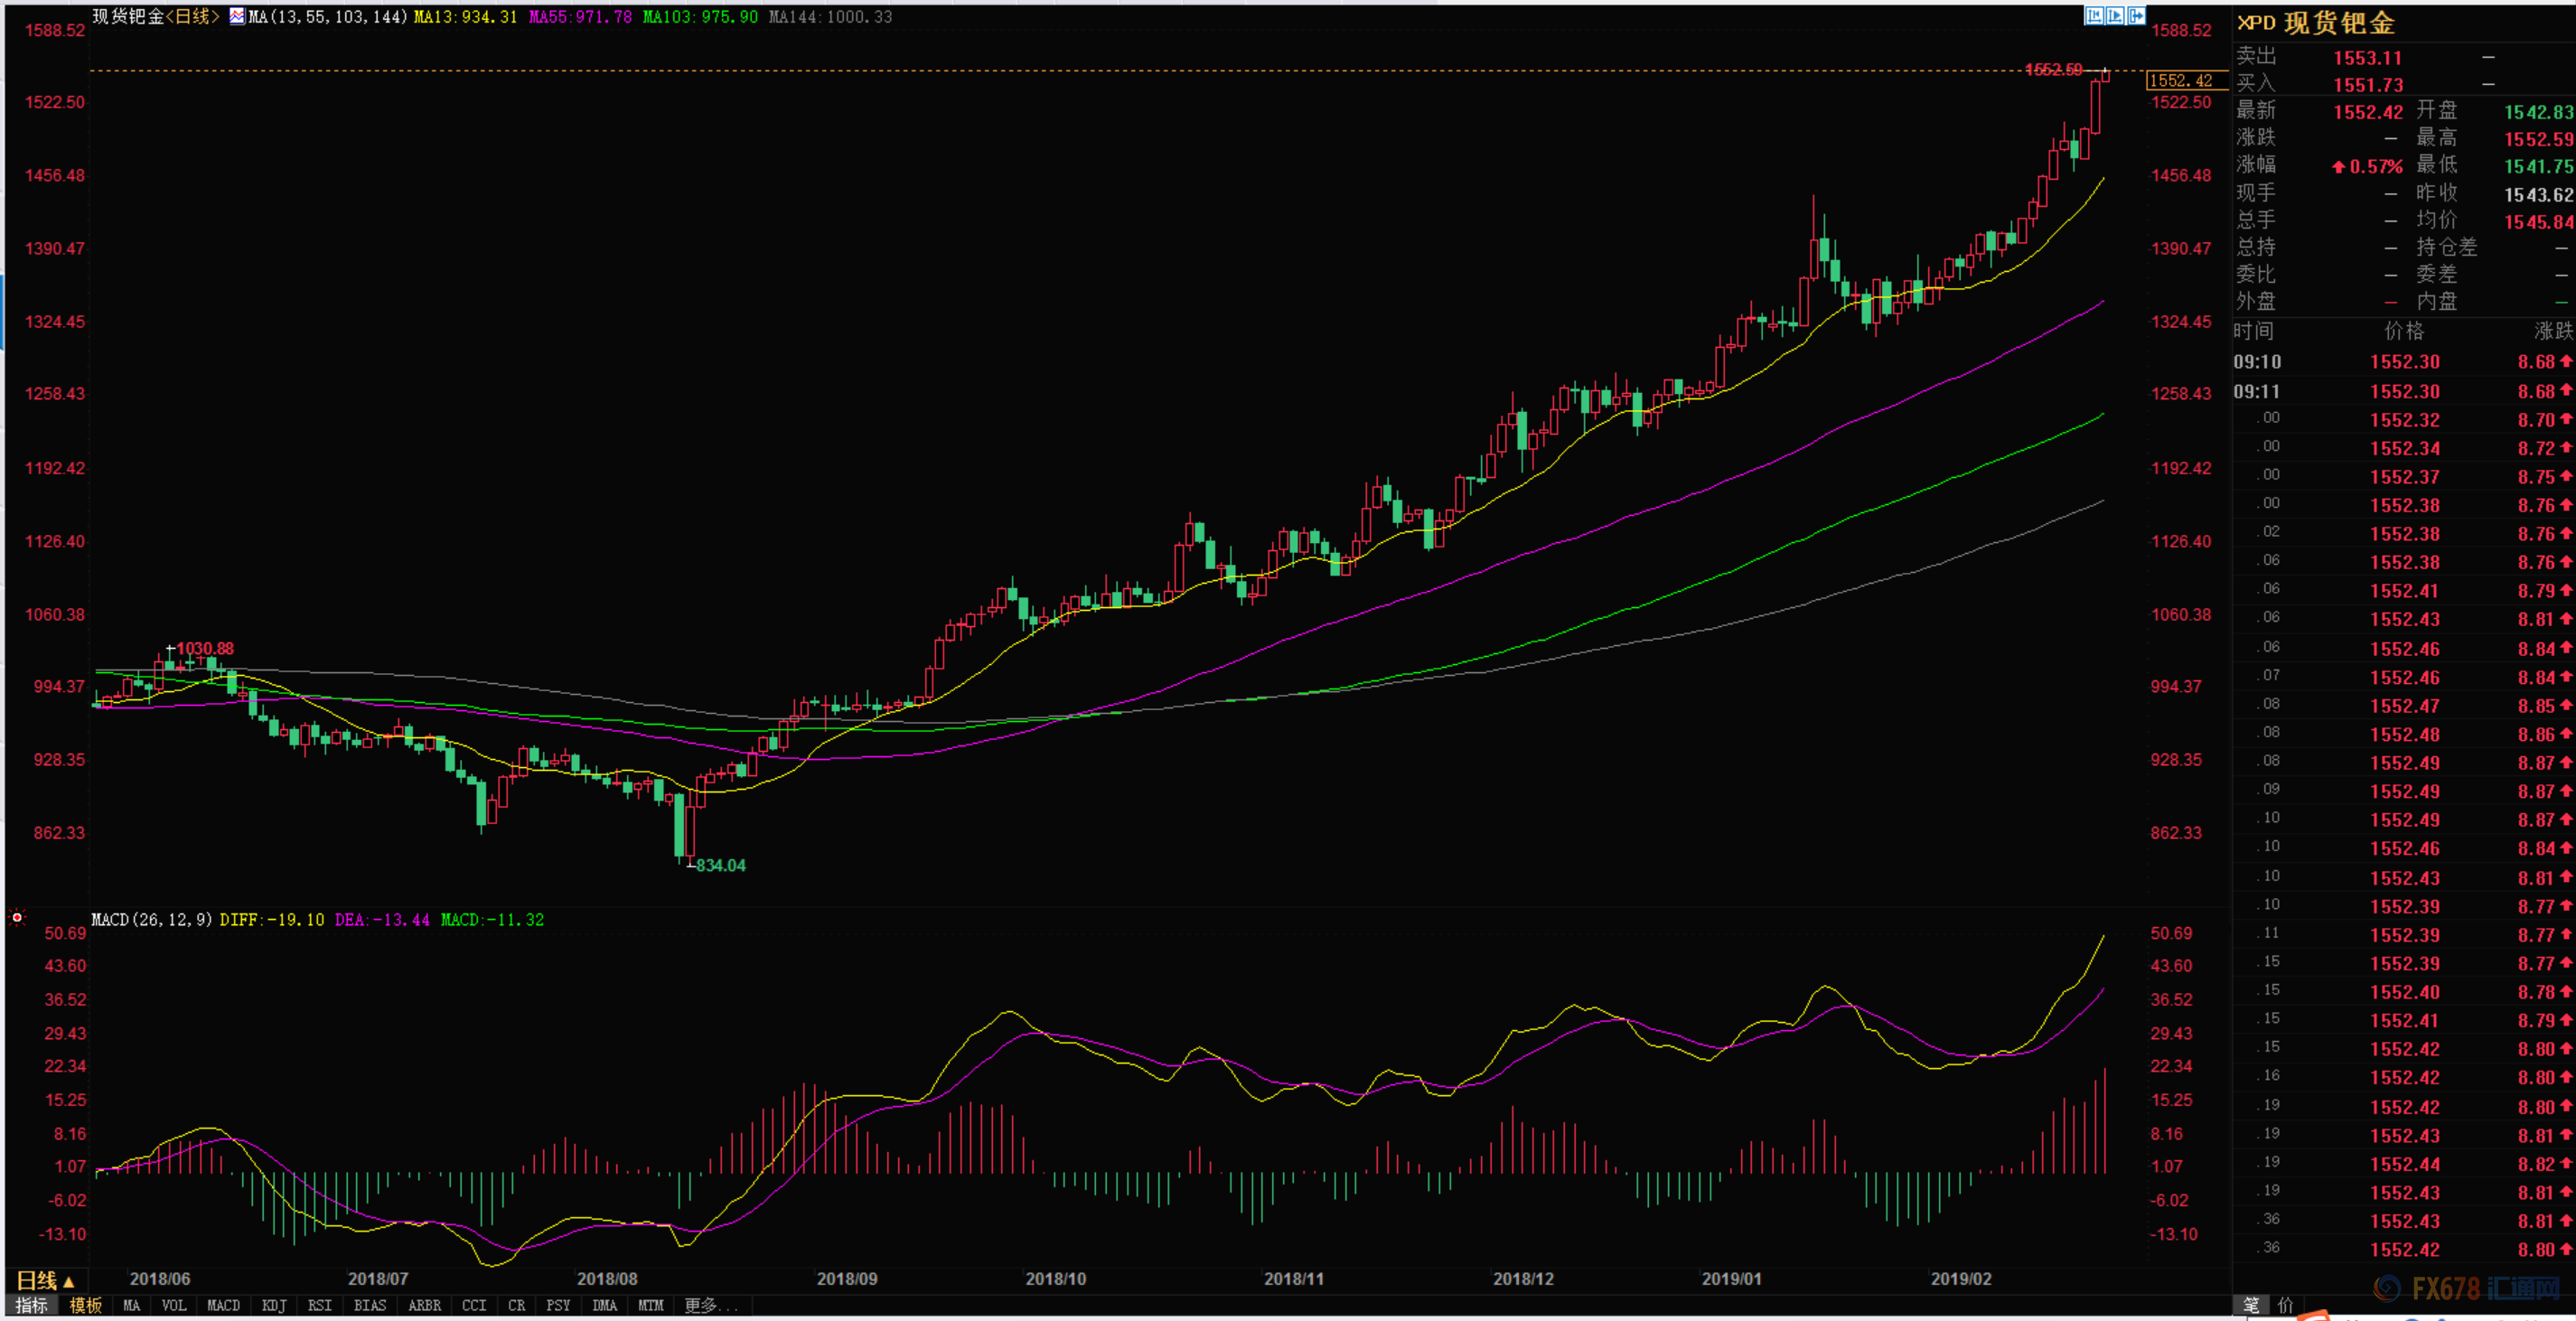2576x1321 pixels.
Task: Click the MA indicator settings icon
Action: pos(237,16)
